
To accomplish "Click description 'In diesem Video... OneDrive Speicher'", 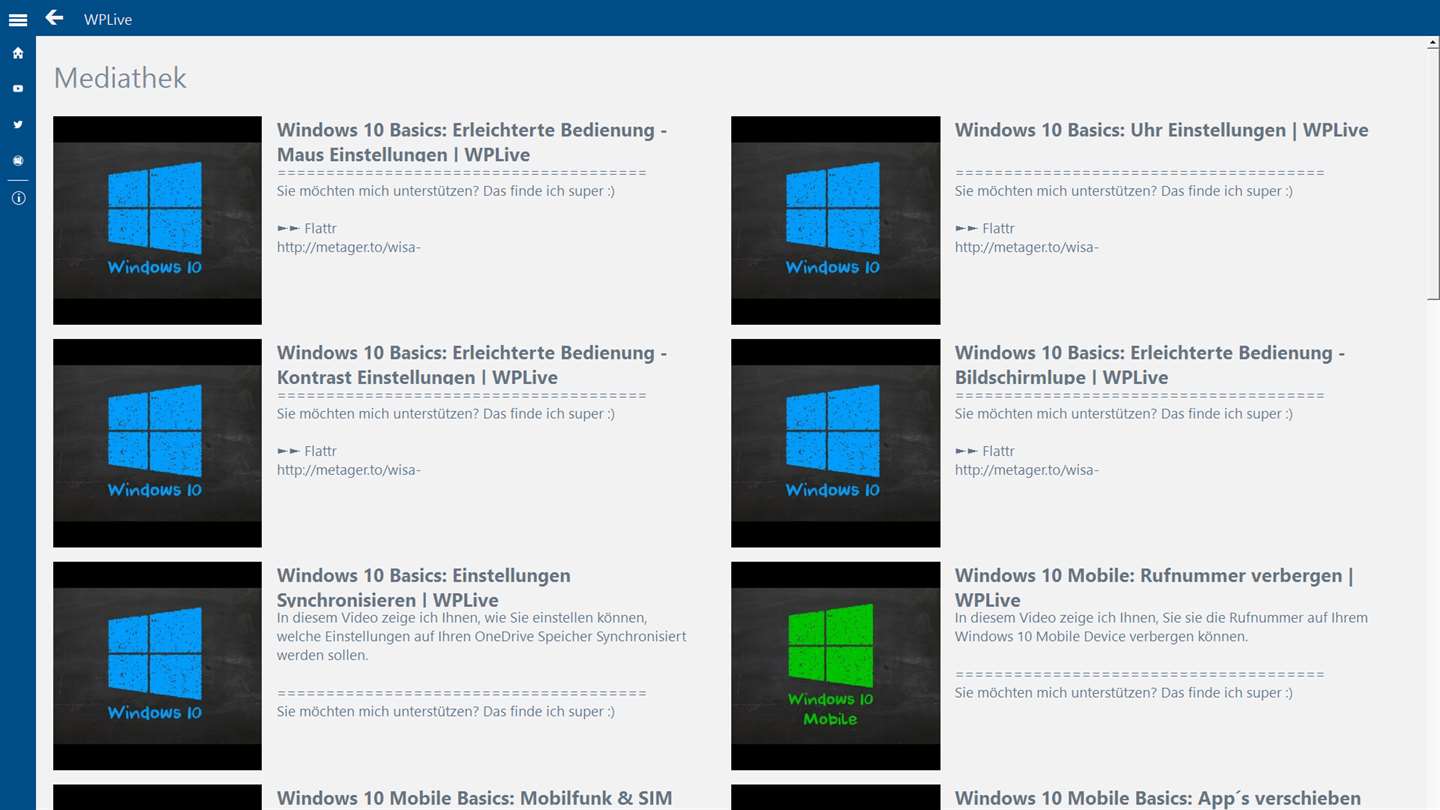I will (x=481, y=636).
